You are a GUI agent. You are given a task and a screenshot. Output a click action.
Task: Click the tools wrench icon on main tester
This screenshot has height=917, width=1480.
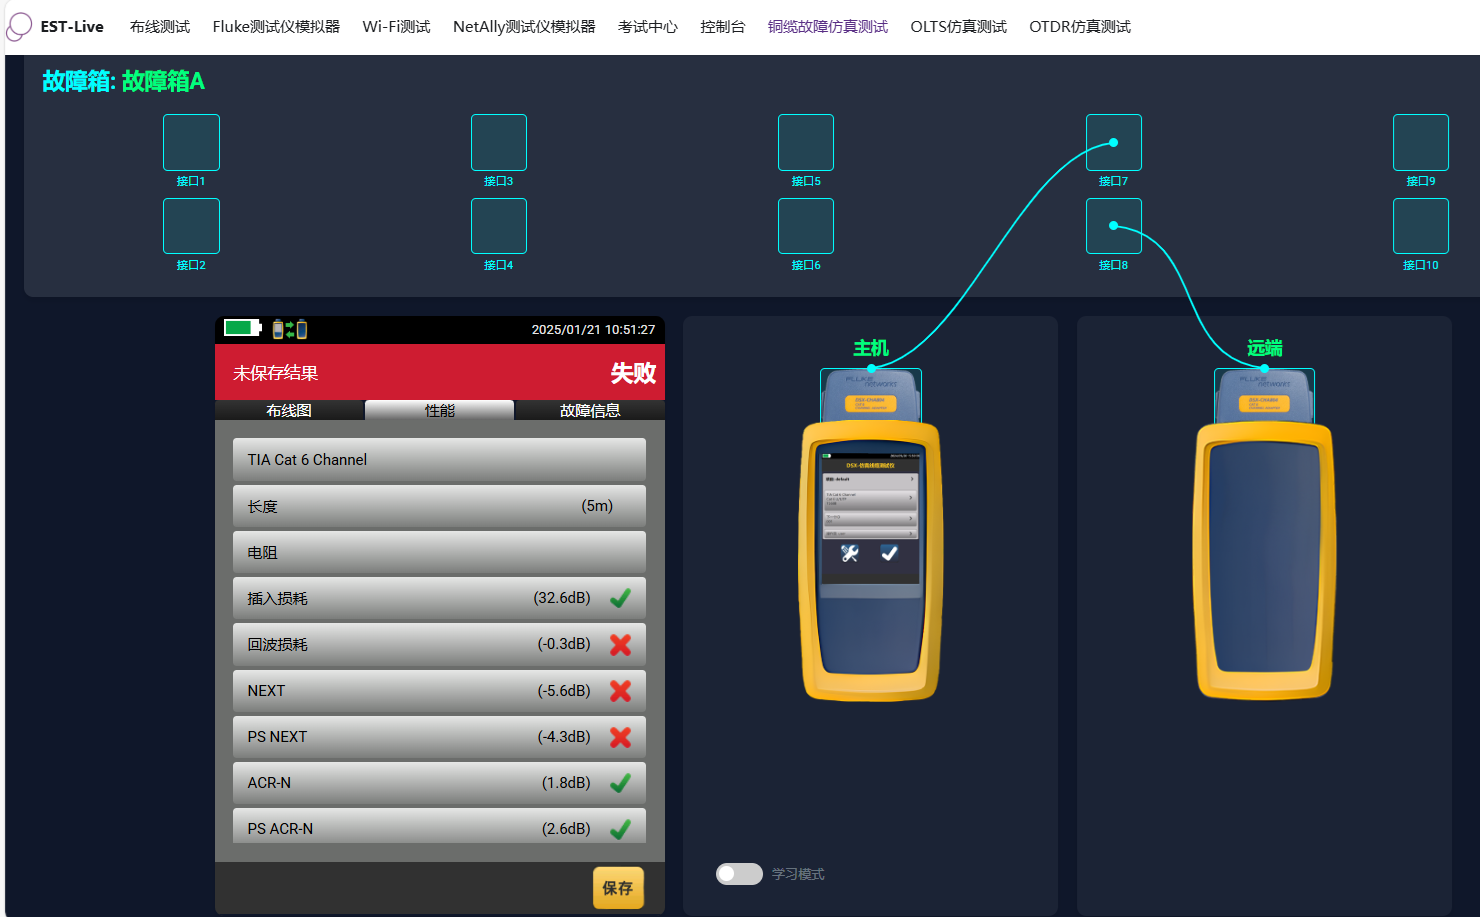[850, 553]
